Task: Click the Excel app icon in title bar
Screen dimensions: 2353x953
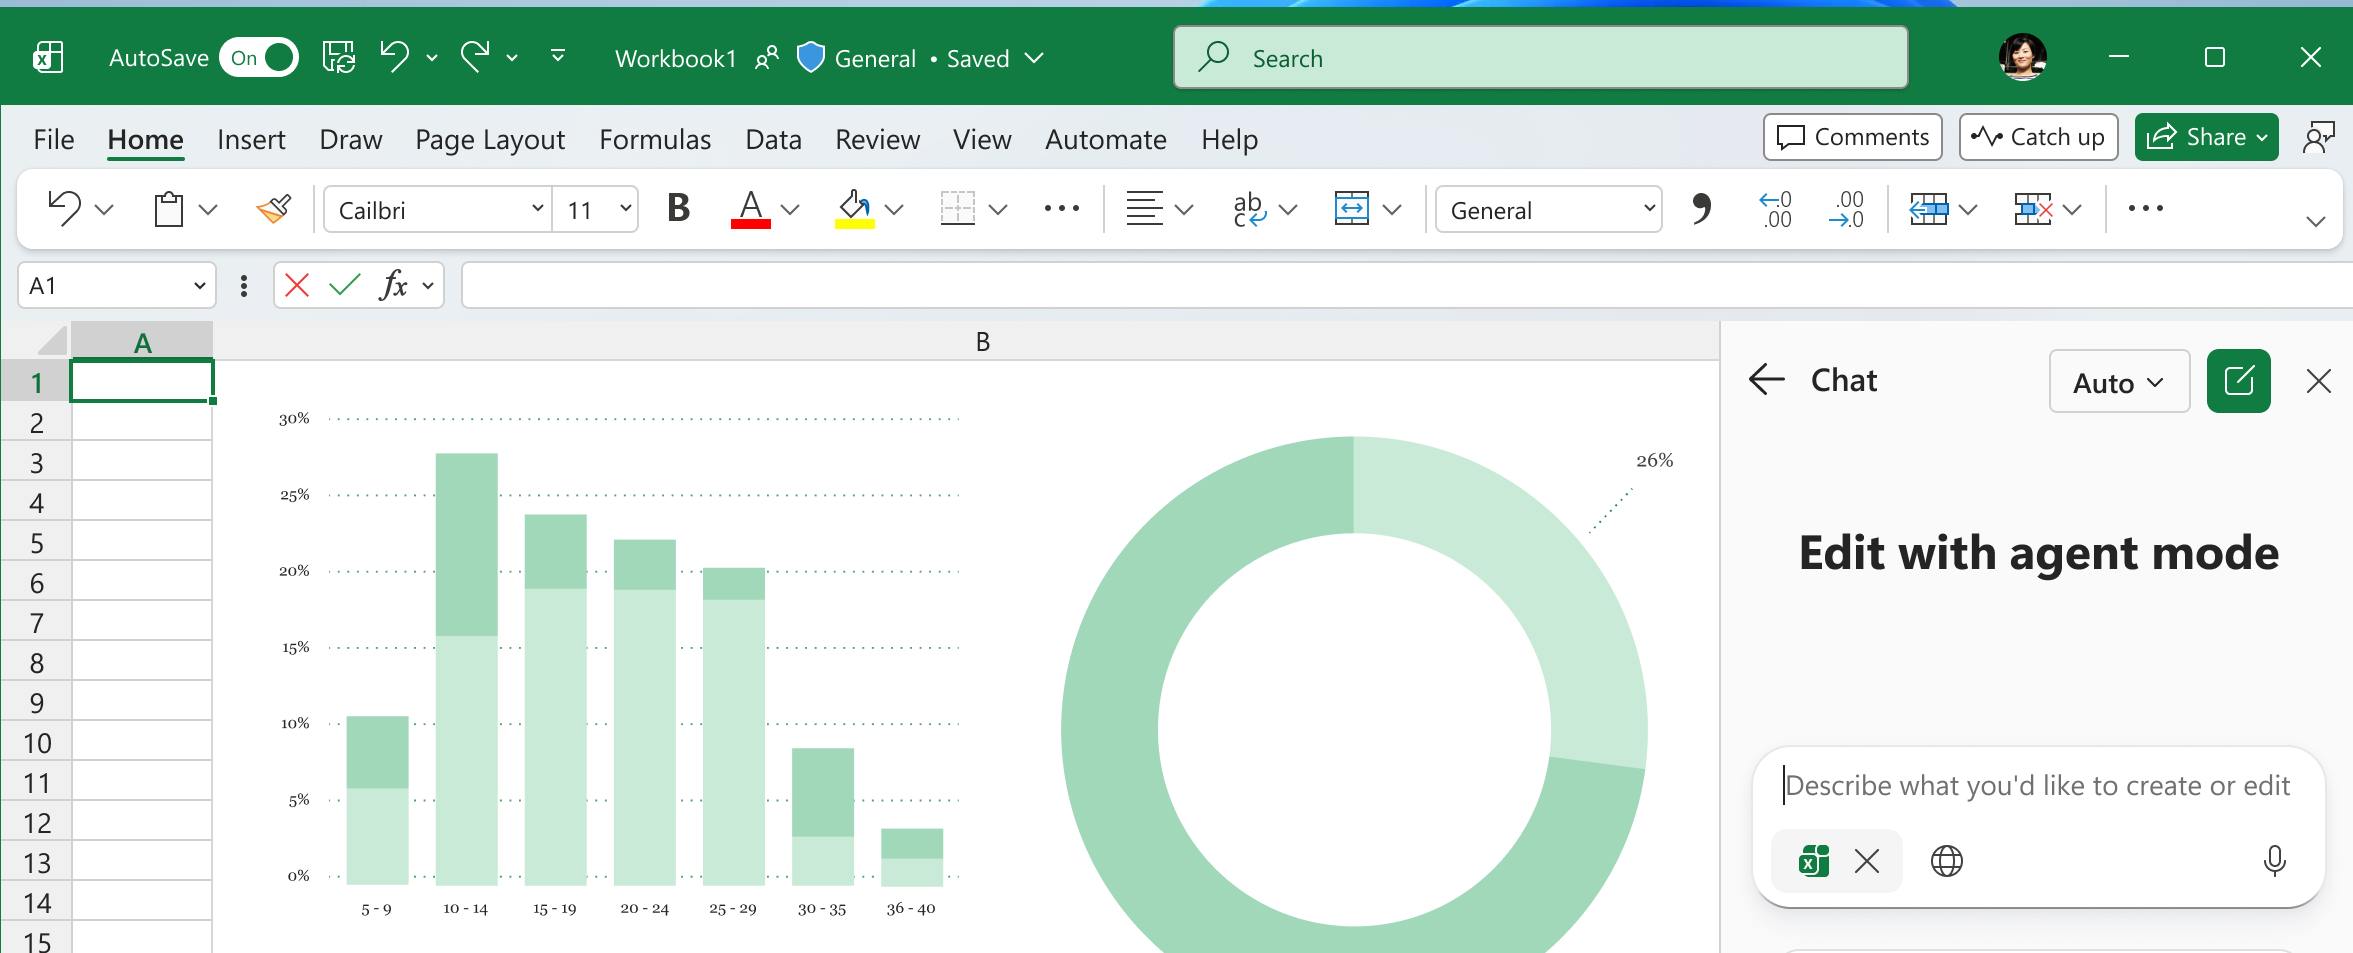Action: point(47,58)
